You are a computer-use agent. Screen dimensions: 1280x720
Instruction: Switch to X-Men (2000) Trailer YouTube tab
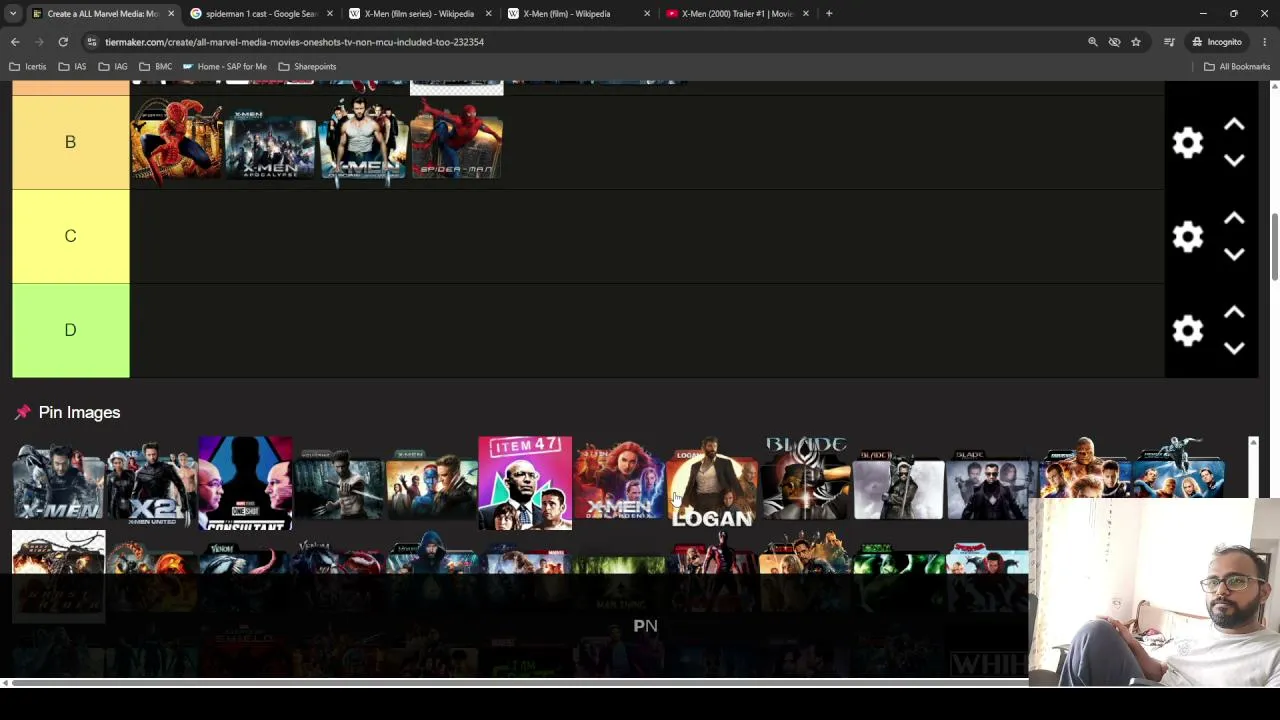[738, 14]
